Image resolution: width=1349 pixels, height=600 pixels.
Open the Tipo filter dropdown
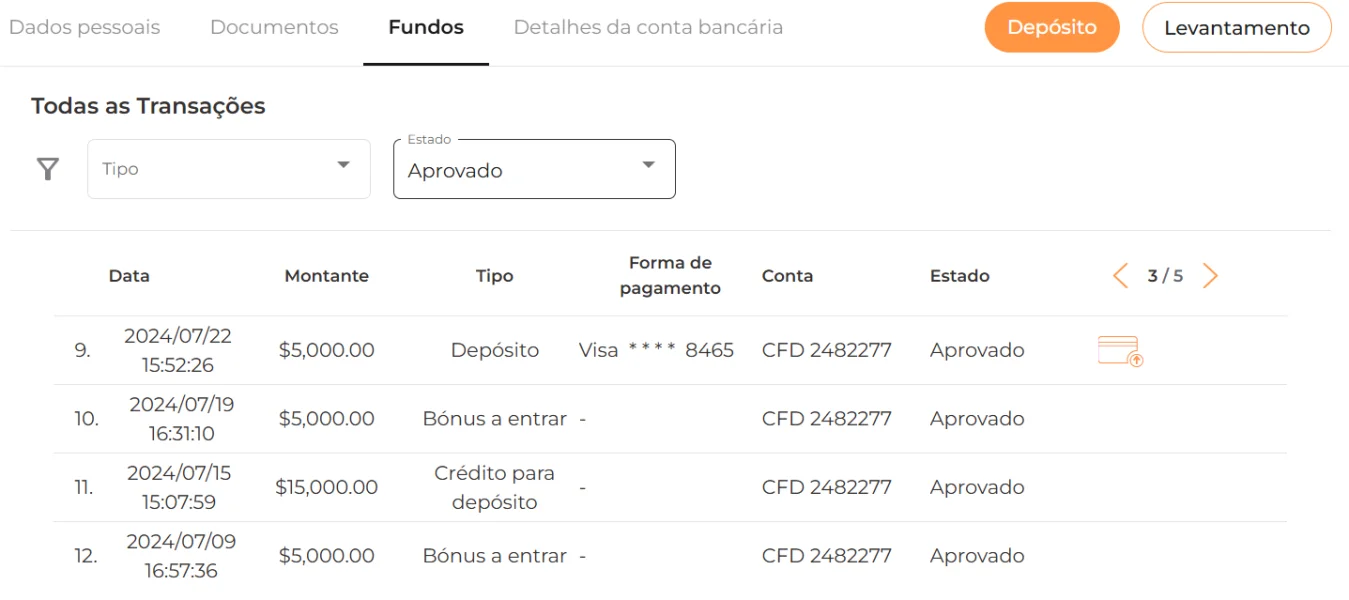tap(229, 169)
